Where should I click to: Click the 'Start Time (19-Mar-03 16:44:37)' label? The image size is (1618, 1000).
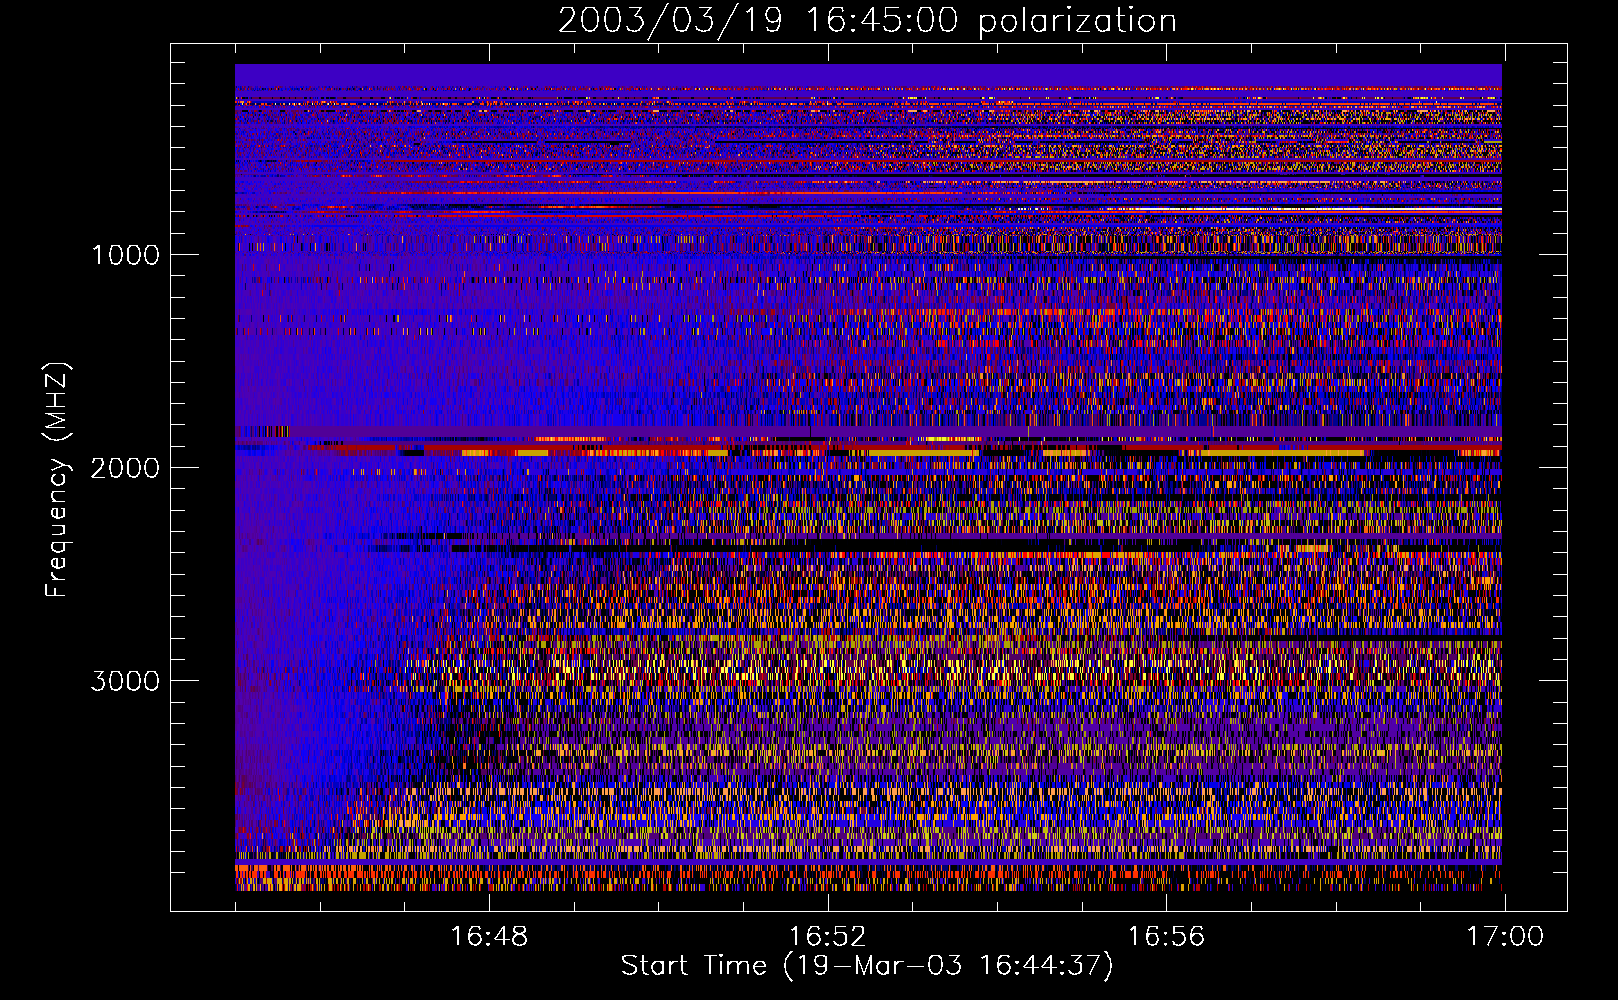point(867,966)
